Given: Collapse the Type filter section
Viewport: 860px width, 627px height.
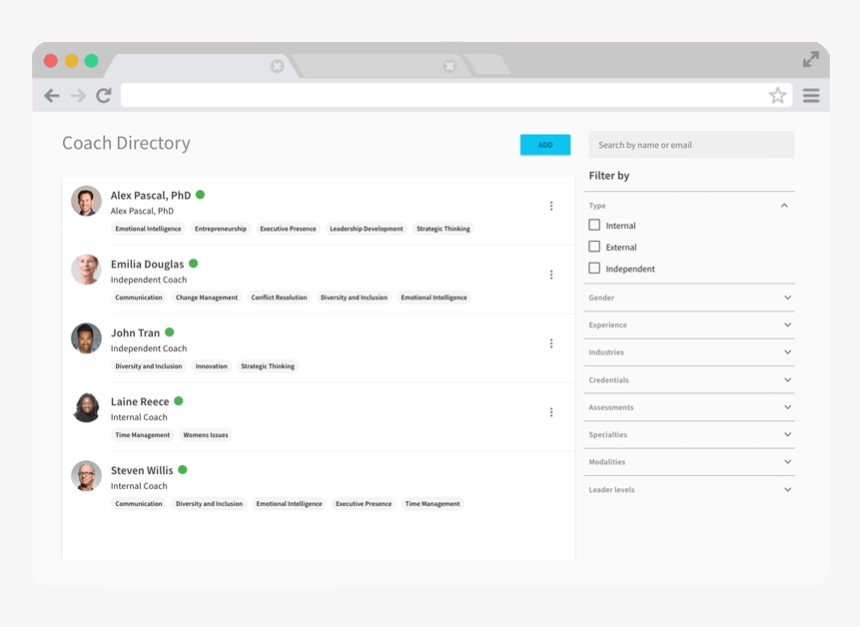Looking at the screenshot, I should click(x=784, y=206).
